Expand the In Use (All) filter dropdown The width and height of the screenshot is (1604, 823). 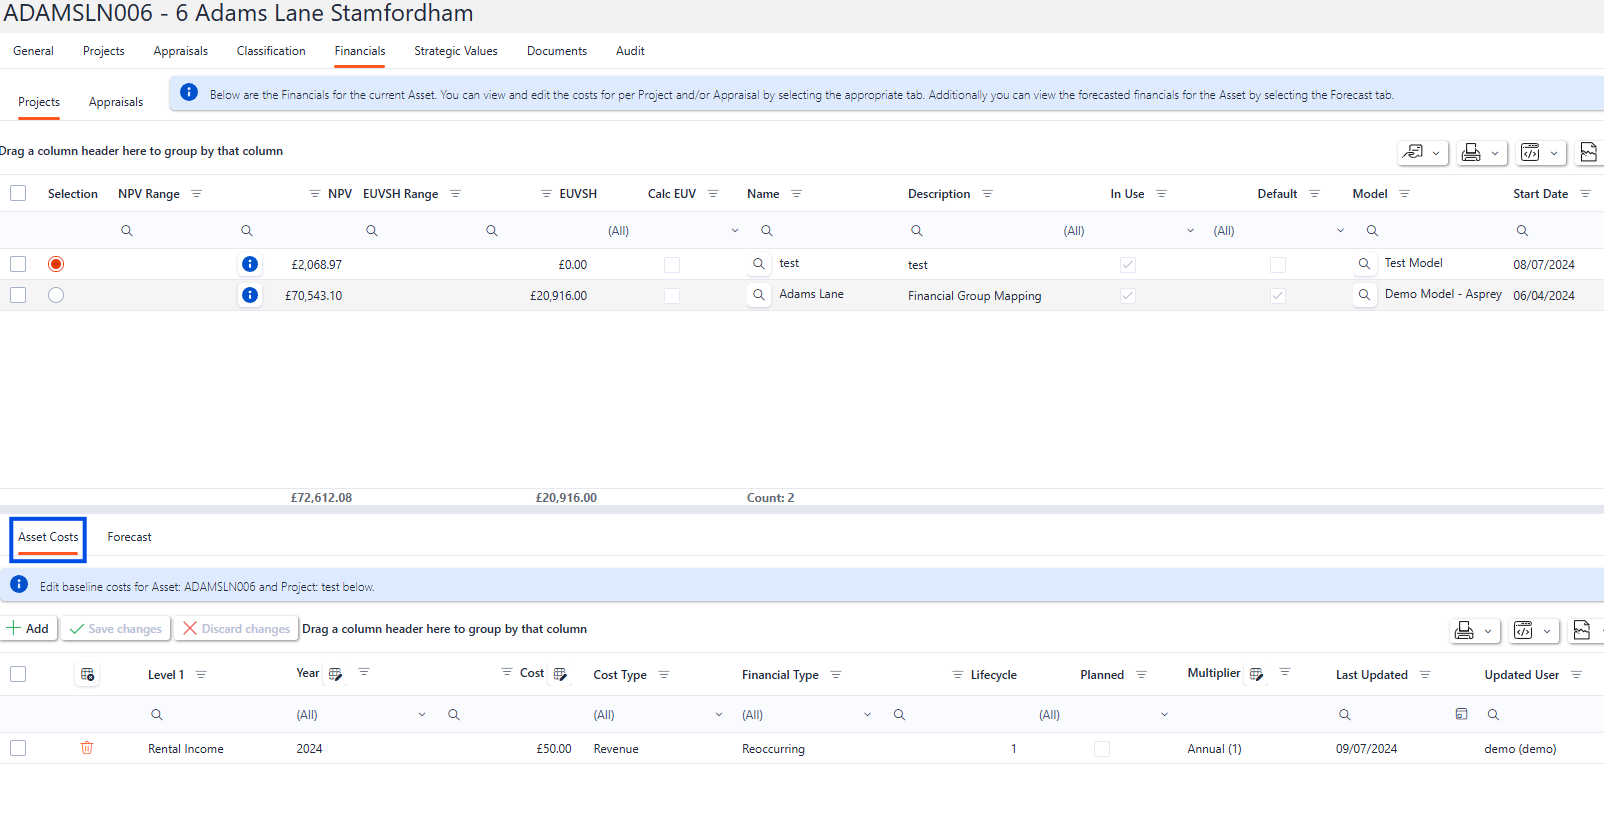click(1190, 231)
